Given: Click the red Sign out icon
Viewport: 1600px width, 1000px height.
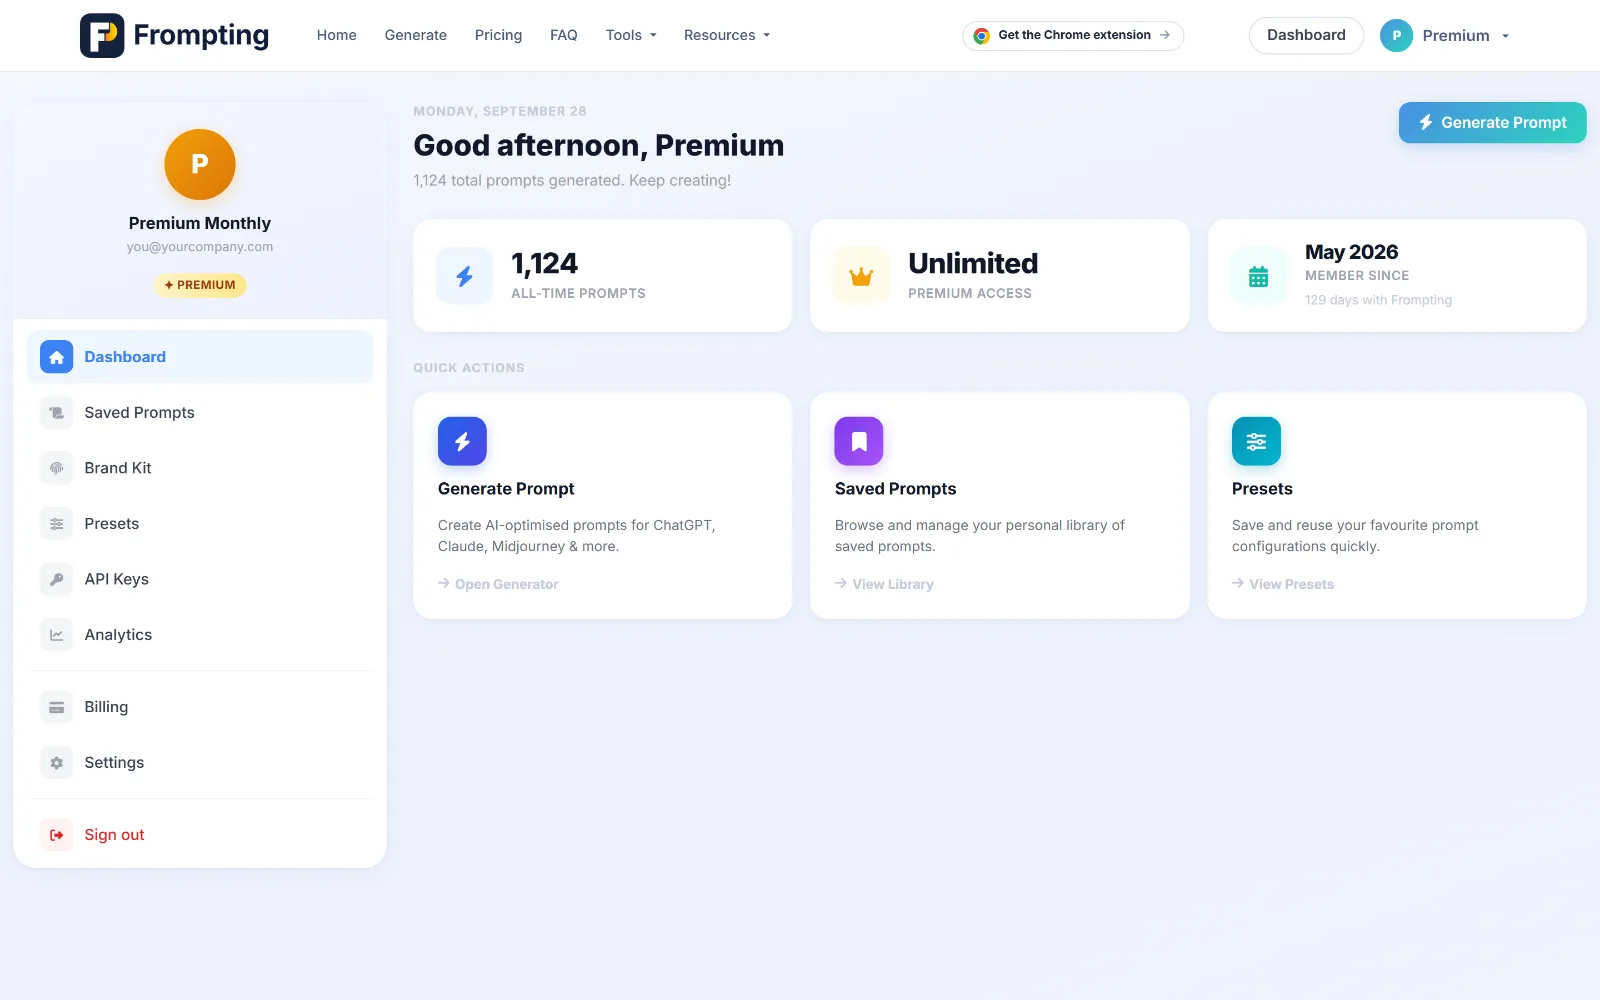Looking at the screenshot, I should (57, 835).
